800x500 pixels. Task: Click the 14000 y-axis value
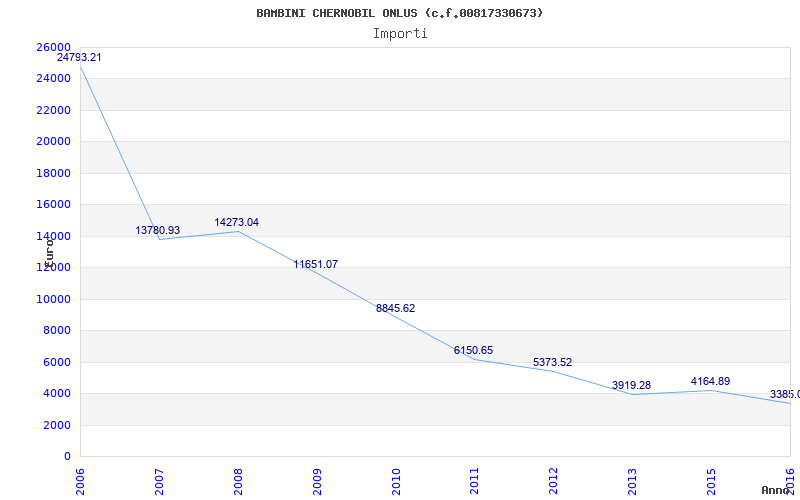pyautogui.click(x=53, y=236)
